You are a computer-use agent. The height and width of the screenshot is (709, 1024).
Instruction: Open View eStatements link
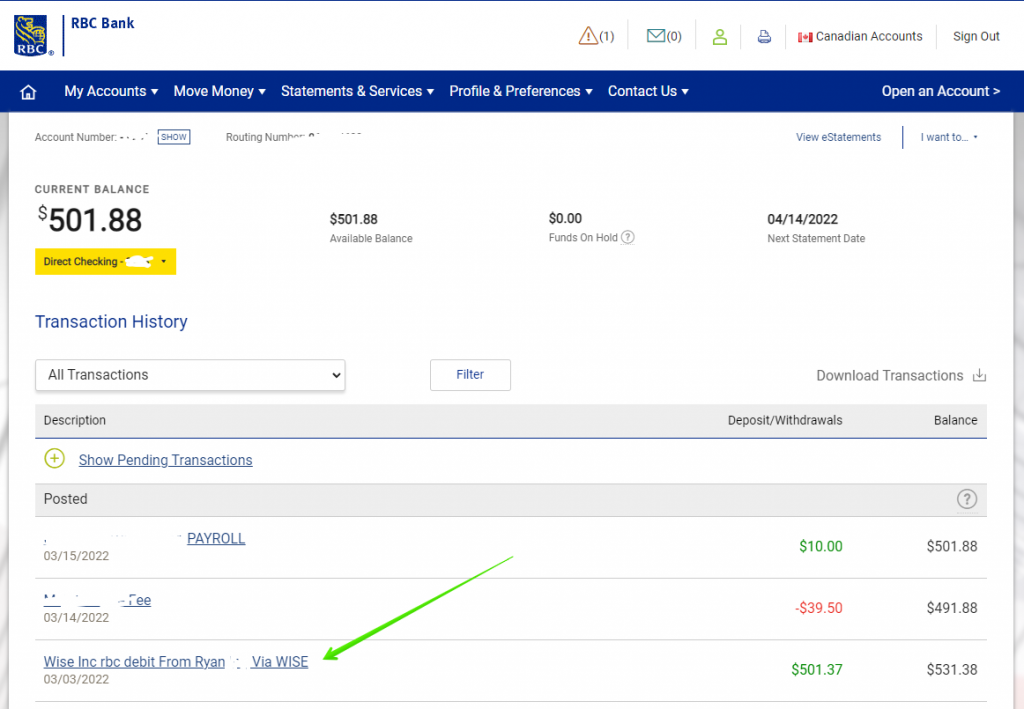pyautogui.click(x=838, y=137)
